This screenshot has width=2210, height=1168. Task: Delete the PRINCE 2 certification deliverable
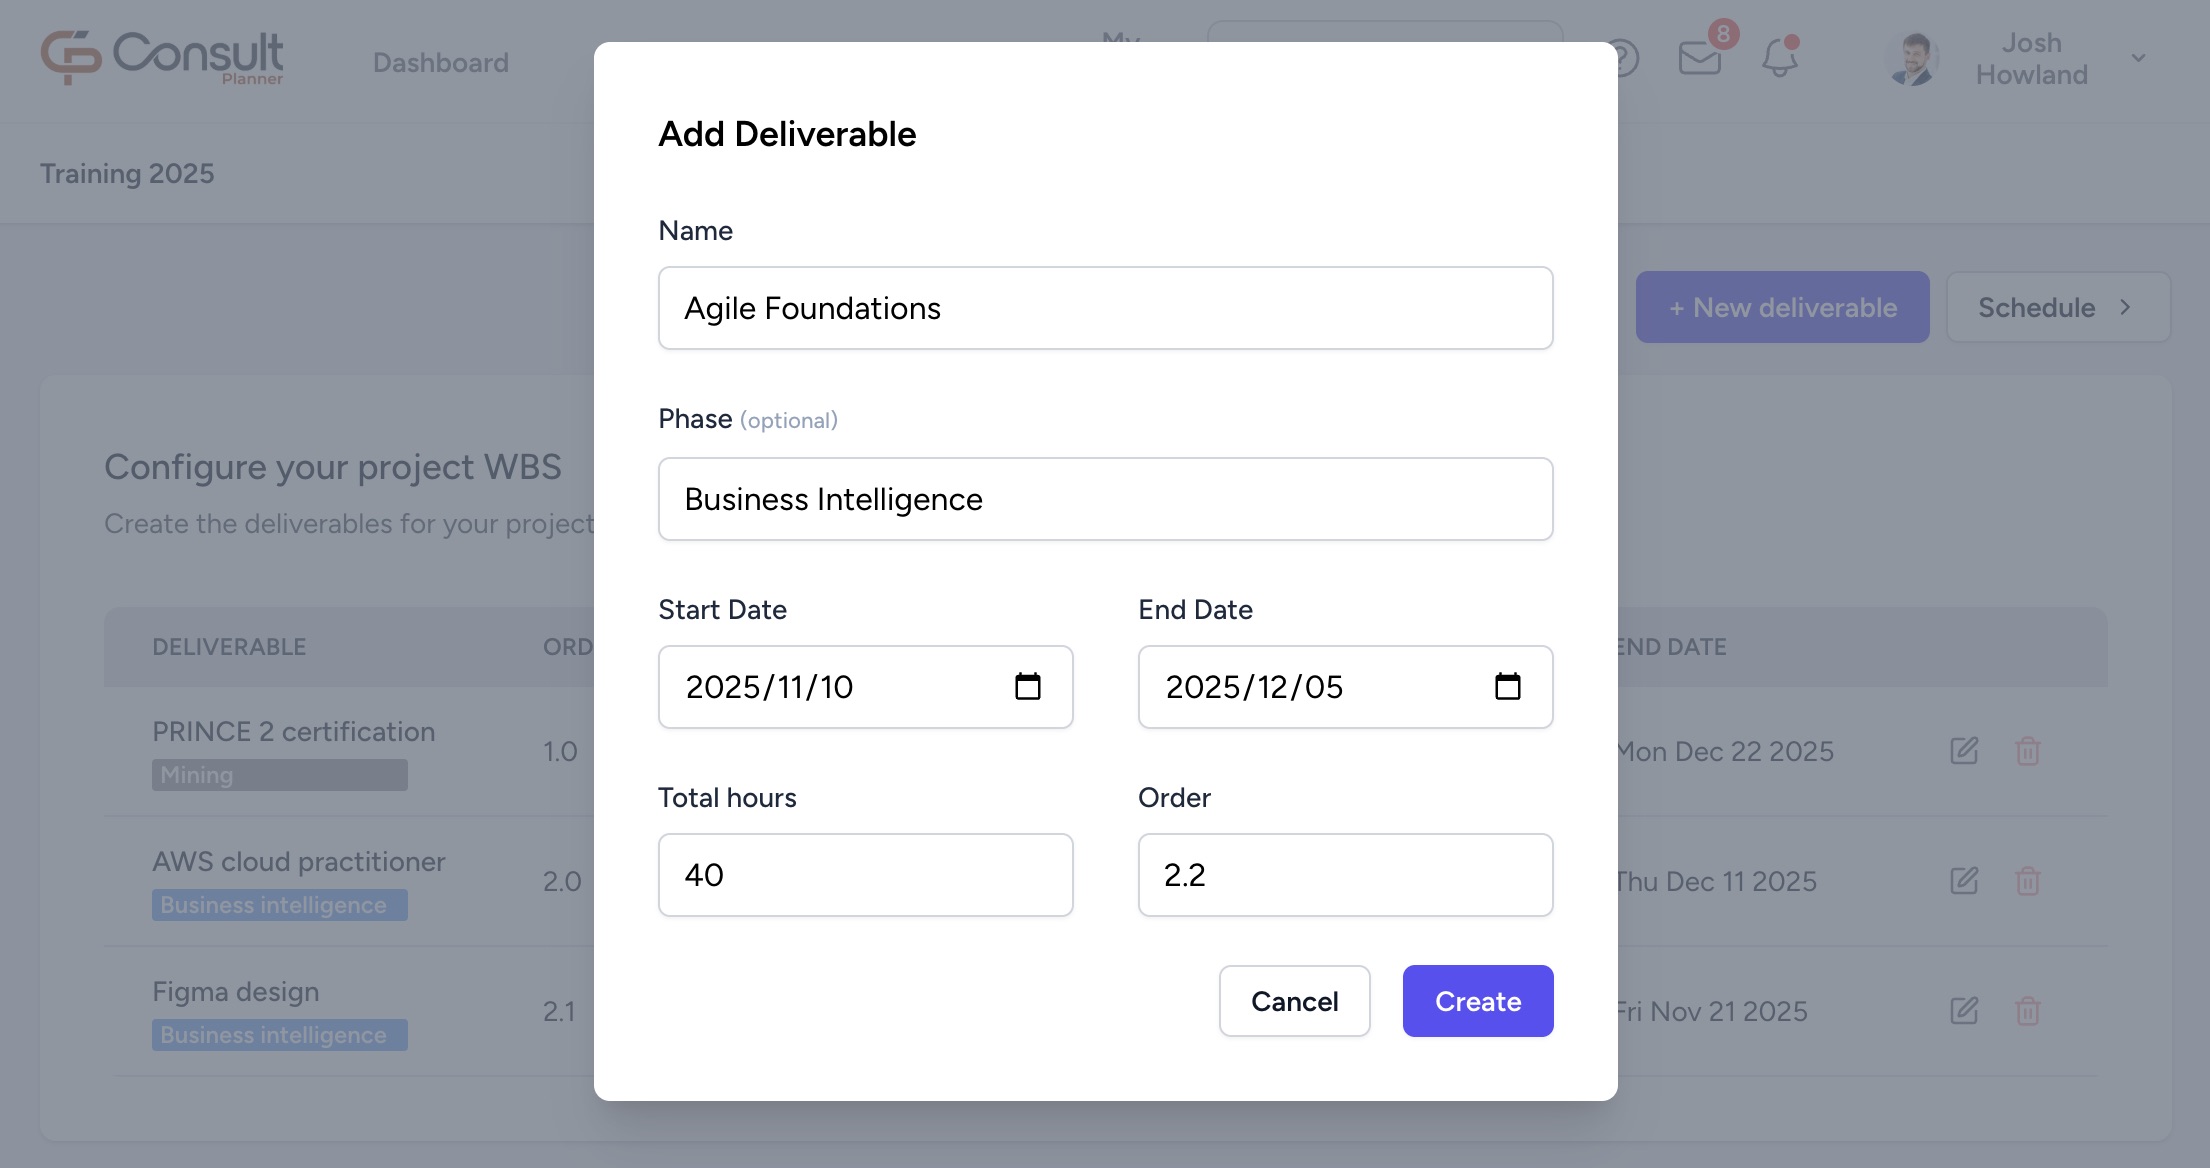click(x=2028, y=751)
